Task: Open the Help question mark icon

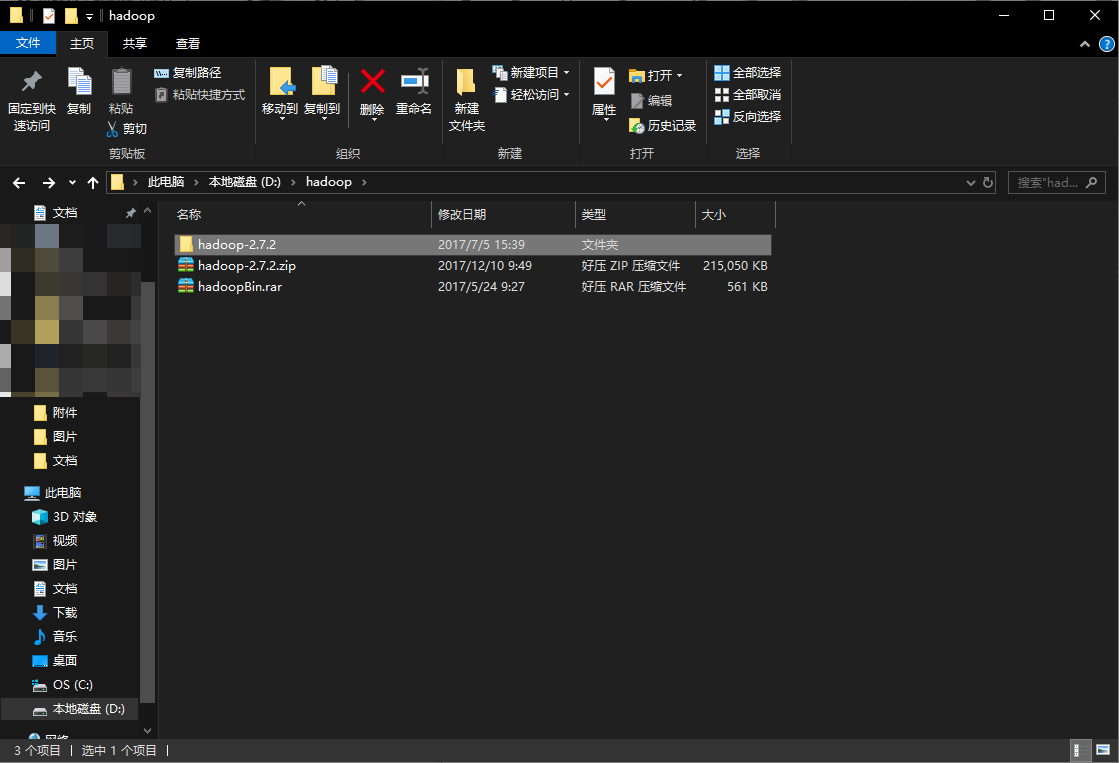Action: point(1106,44)
